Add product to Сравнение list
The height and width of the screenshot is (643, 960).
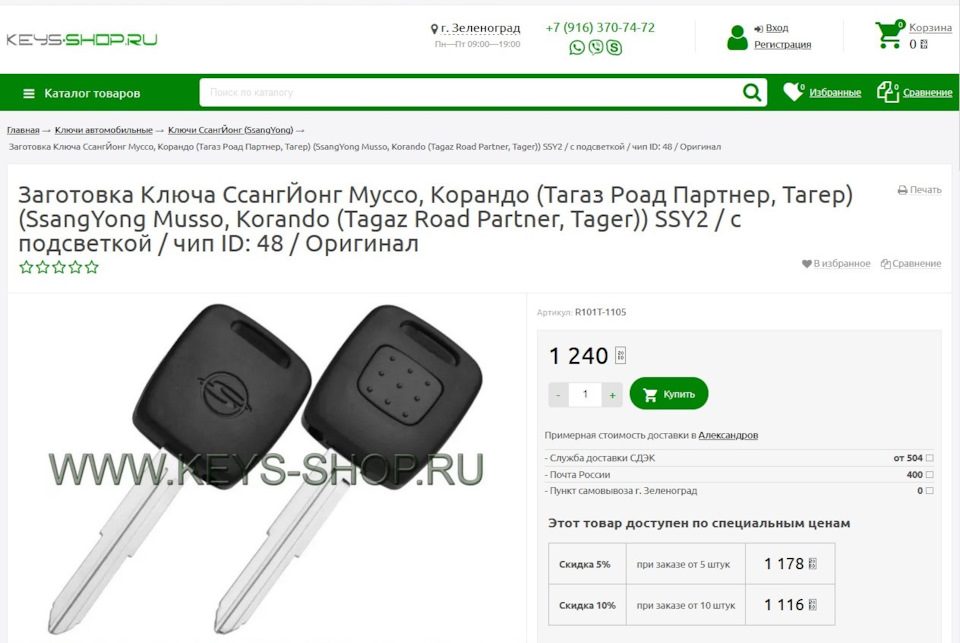(911, 263)
